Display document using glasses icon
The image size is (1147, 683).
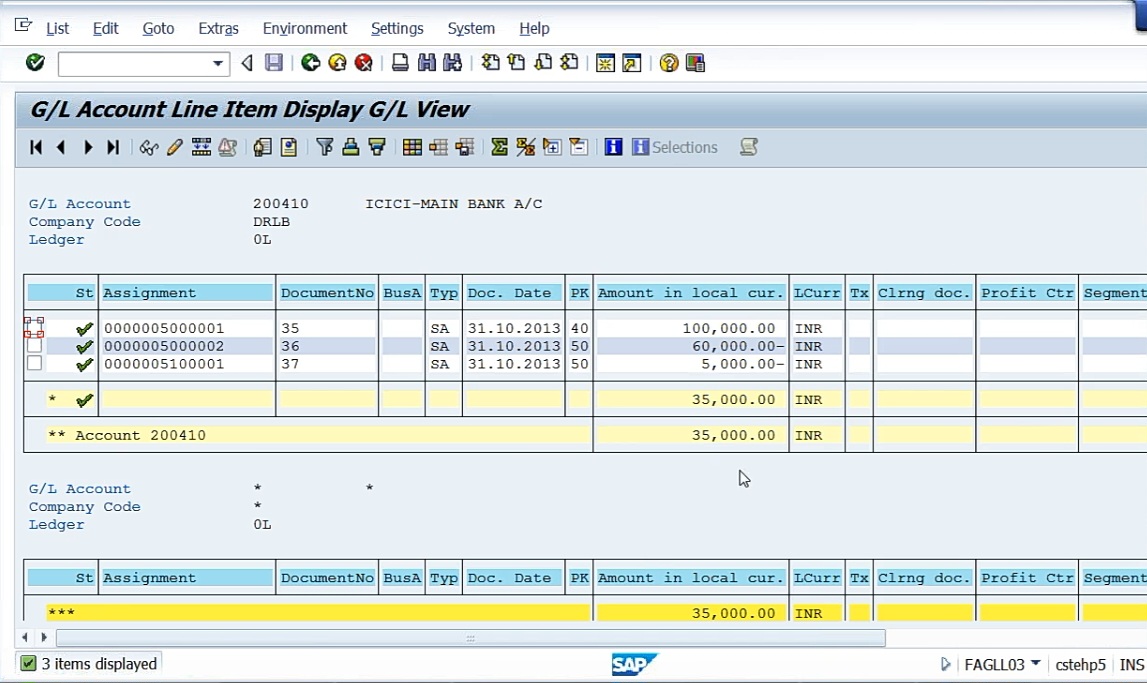tap(148, 147)
